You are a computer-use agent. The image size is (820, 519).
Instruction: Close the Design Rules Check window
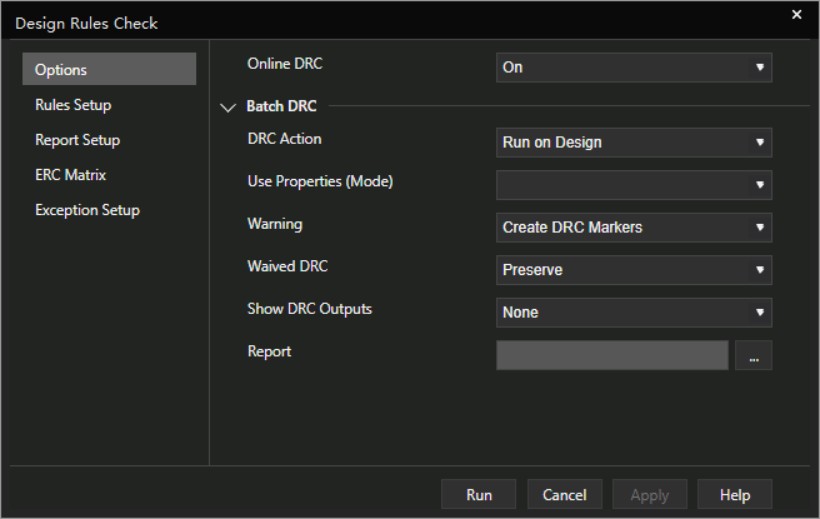click(796, 14)
